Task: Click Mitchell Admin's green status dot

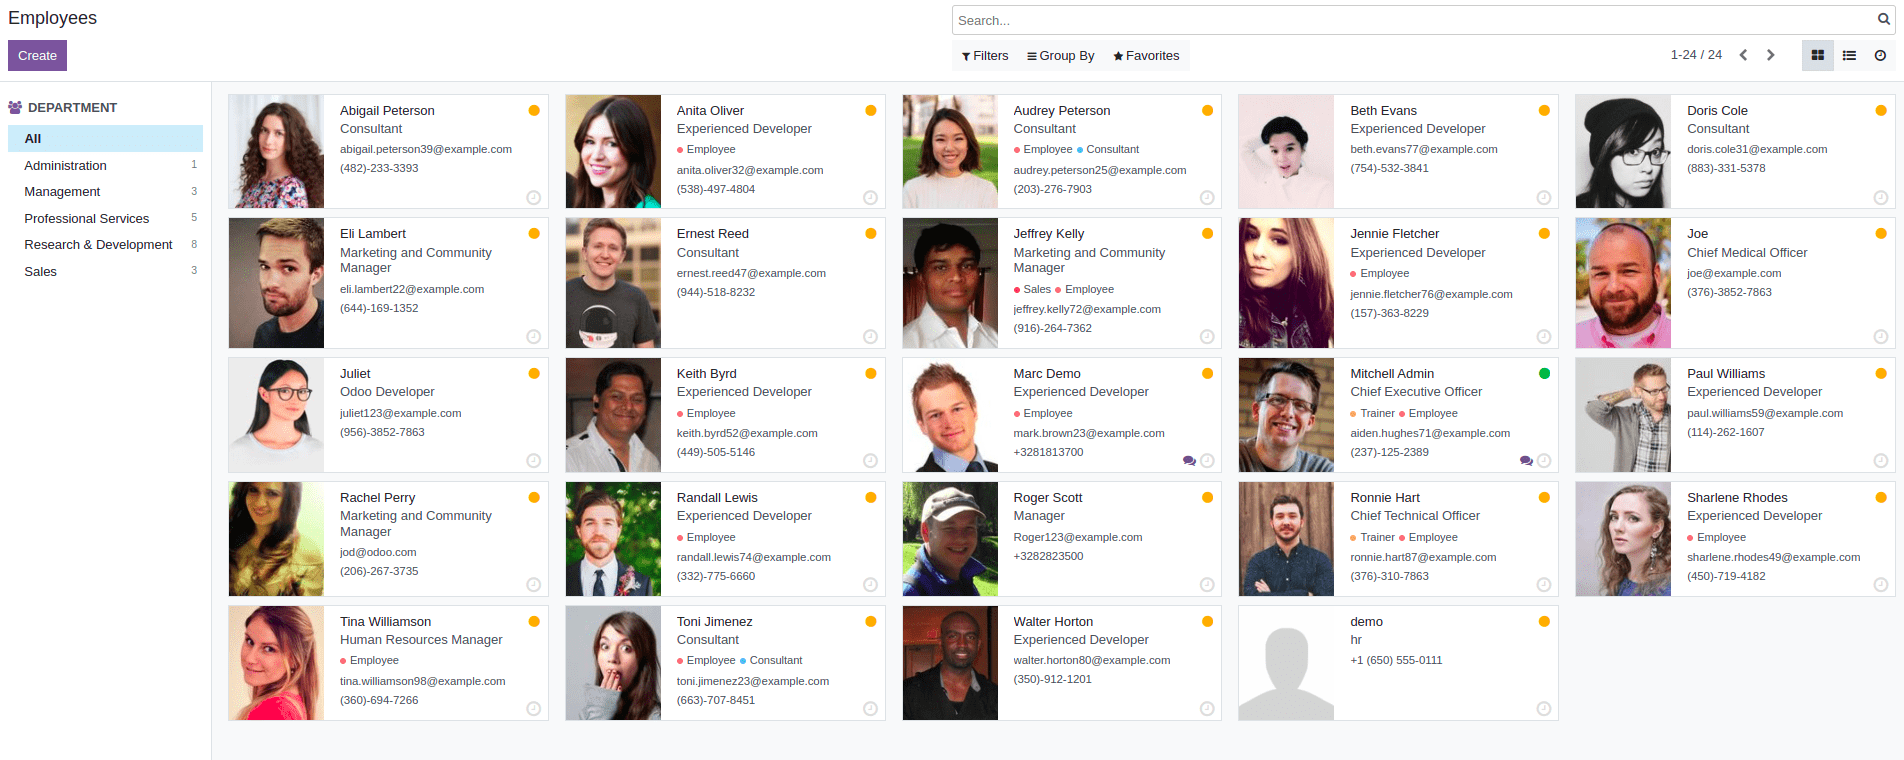Action: [x=1544, y=374]
